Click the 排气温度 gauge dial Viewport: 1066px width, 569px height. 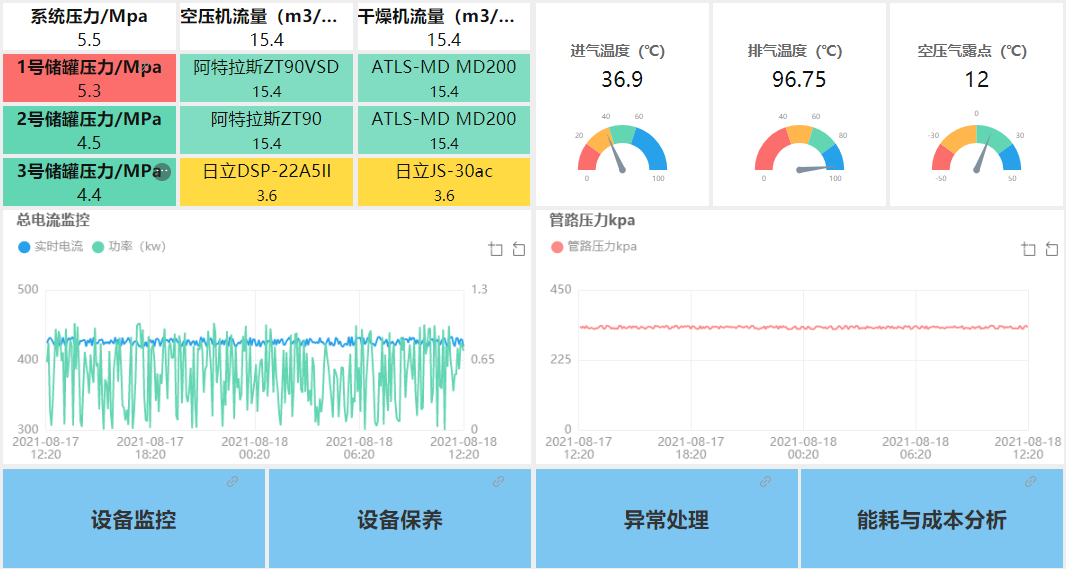[x=800, y=148]
